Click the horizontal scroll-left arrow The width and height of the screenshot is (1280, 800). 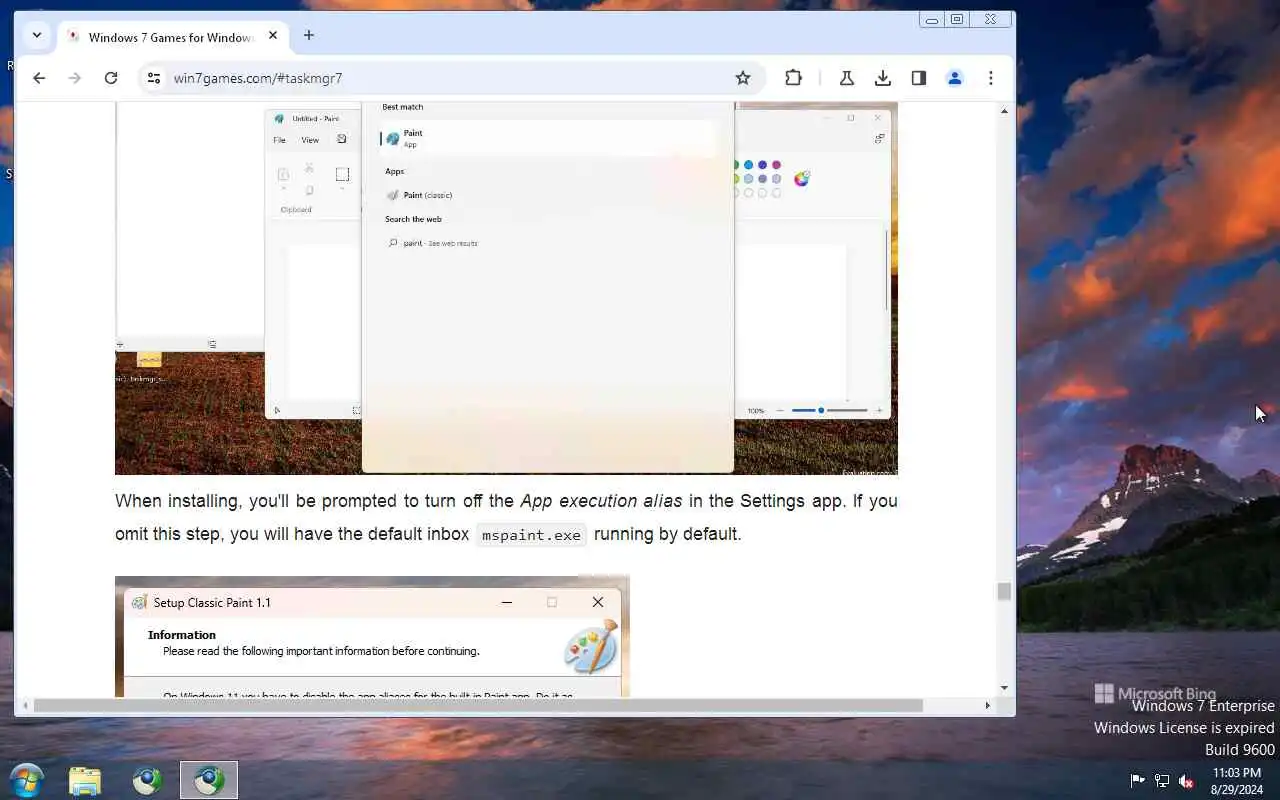(25, 705)
